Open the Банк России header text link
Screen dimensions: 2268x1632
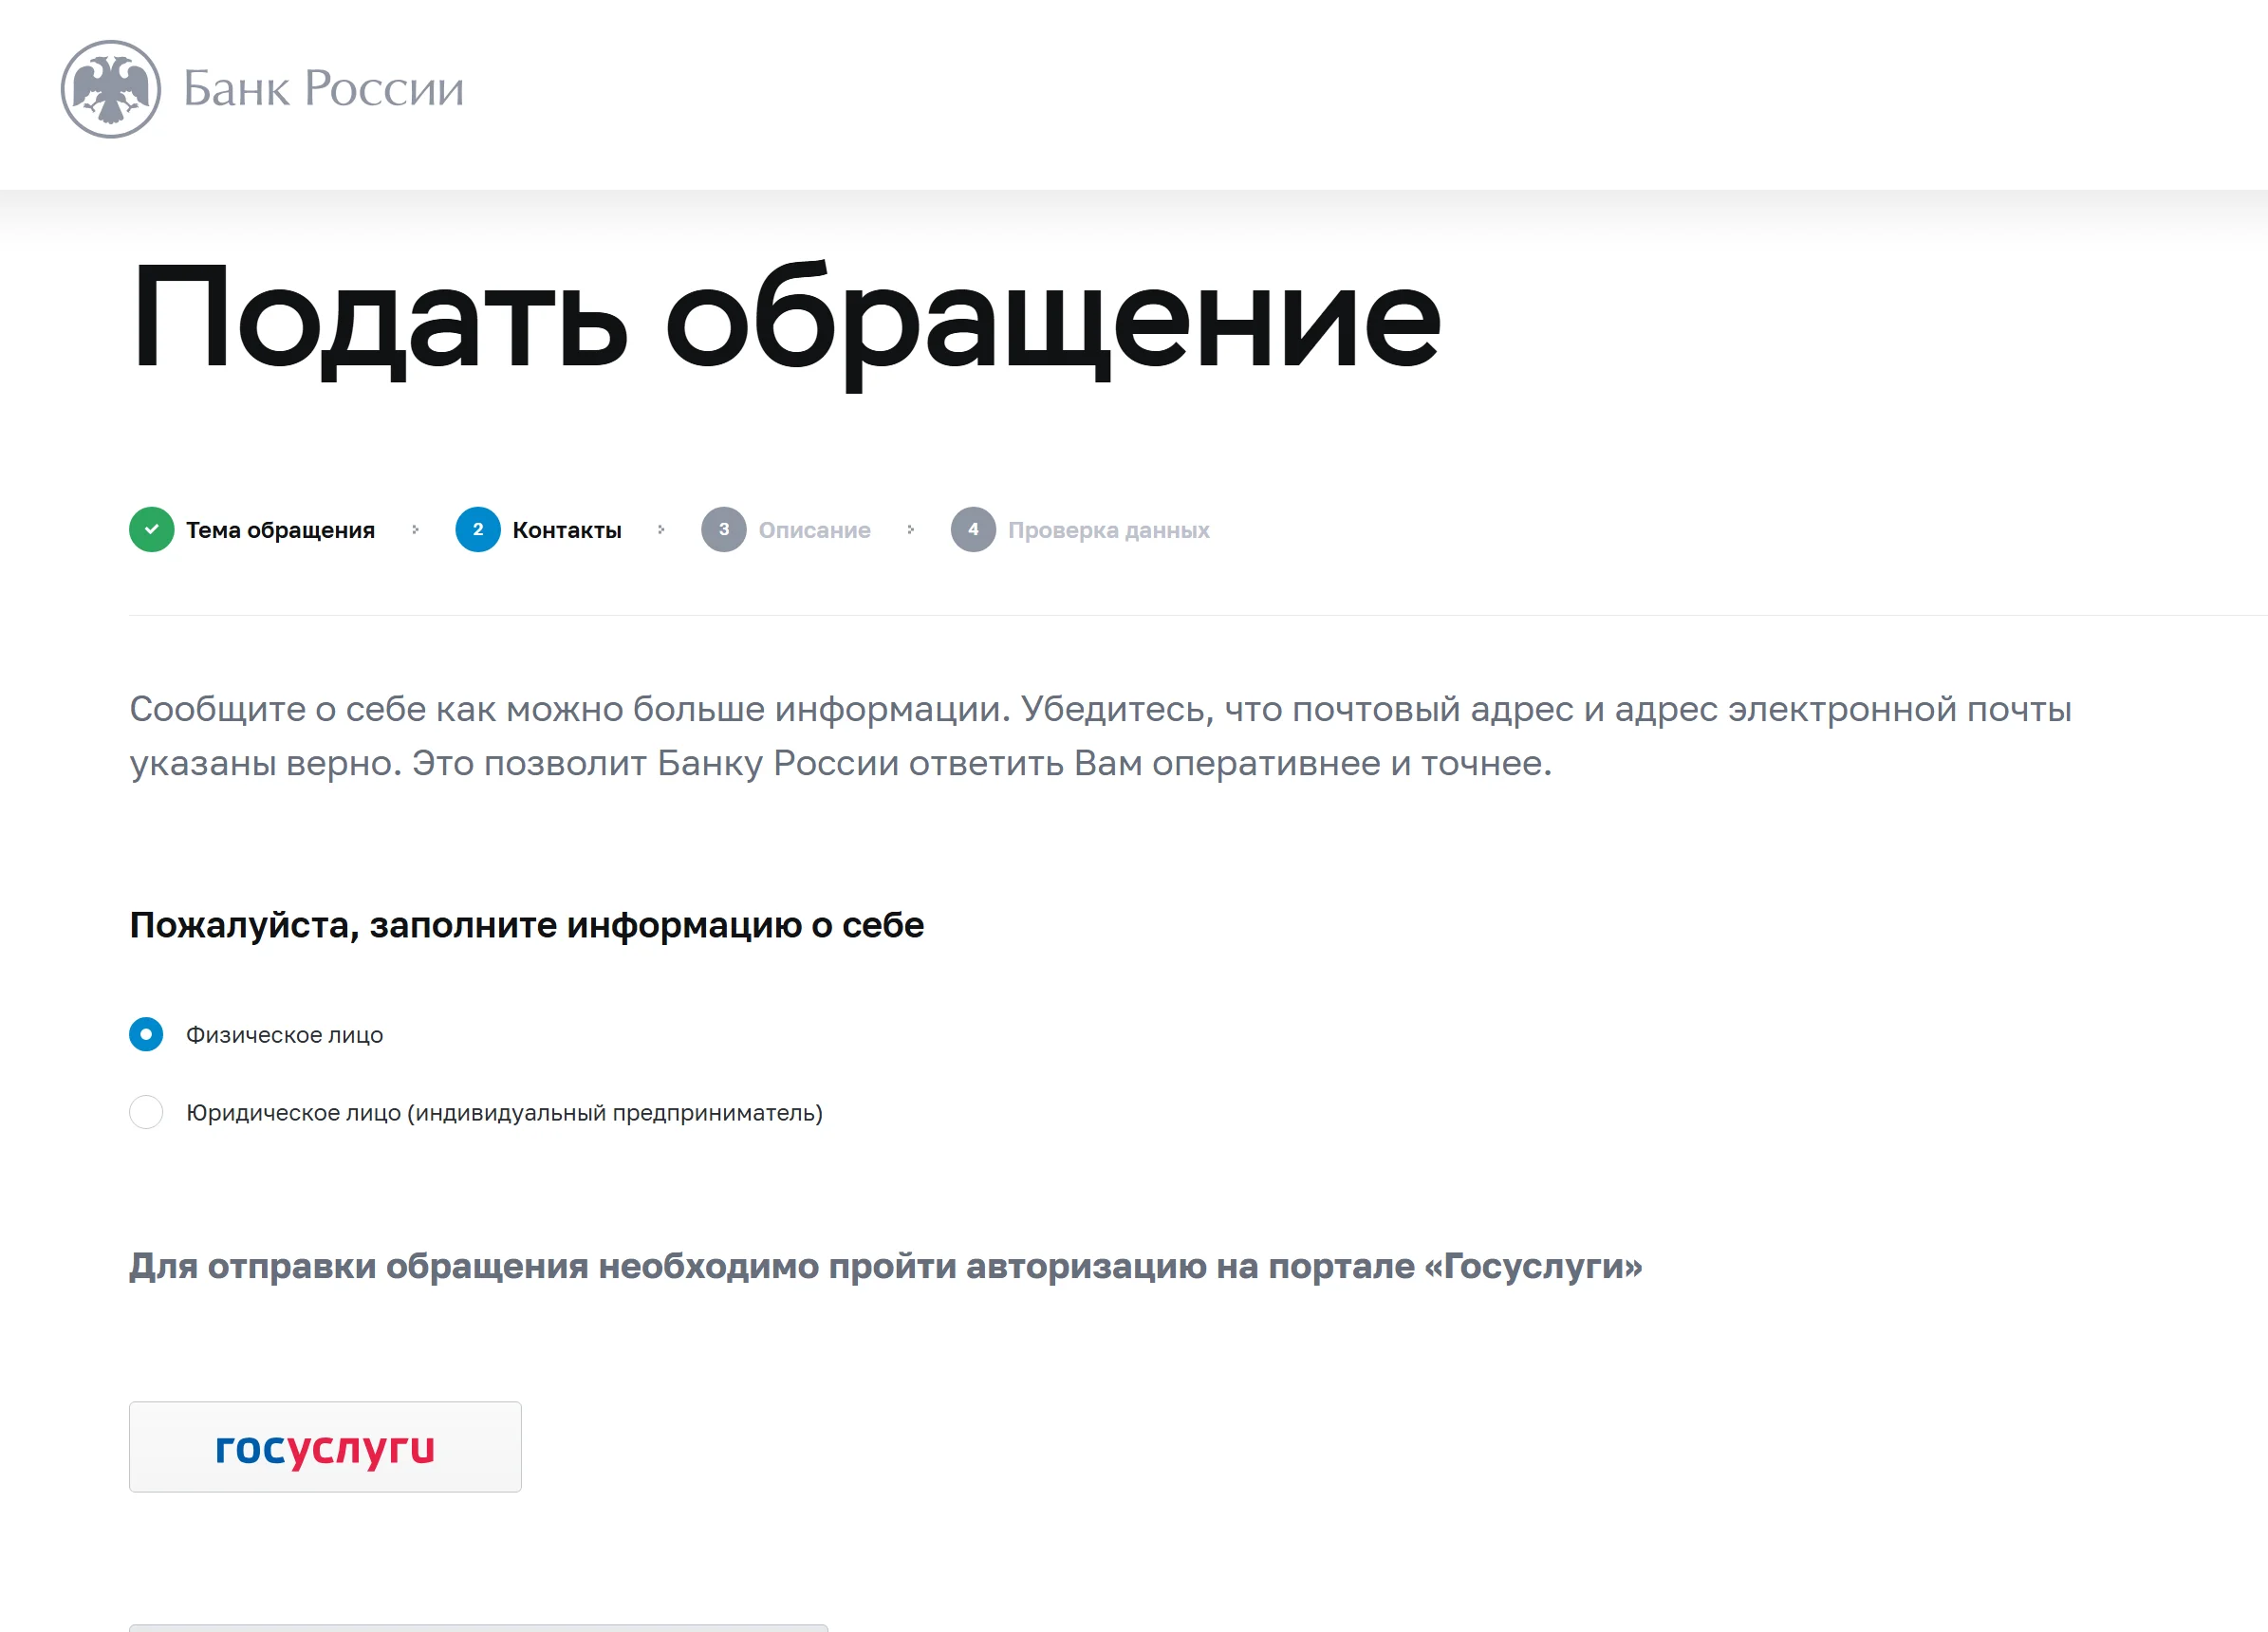point(324,89)
